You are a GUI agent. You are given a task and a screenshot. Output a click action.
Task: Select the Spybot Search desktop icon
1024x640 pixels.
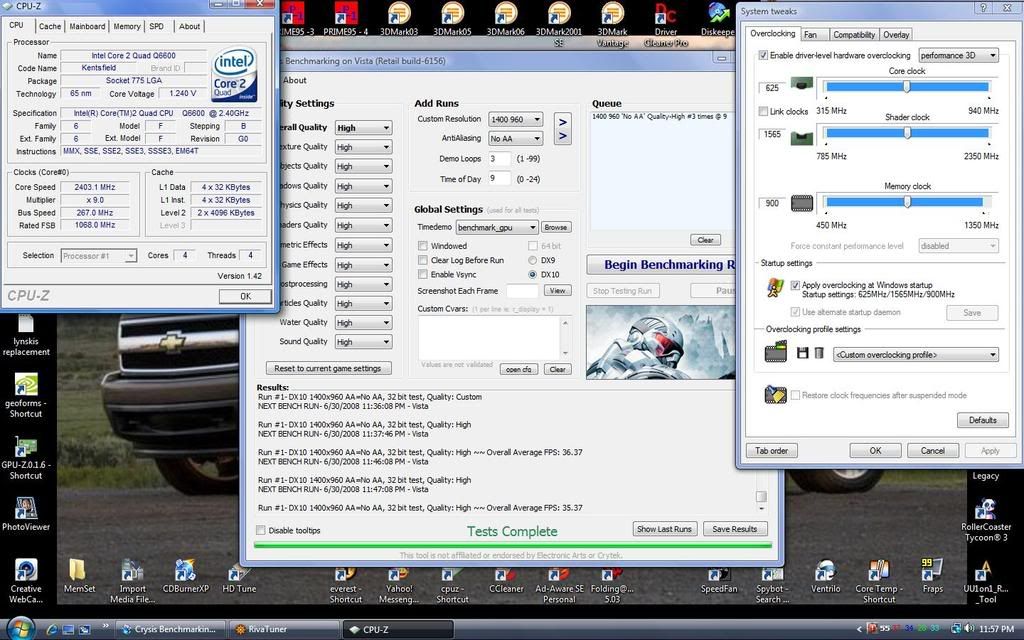(770, 586)
